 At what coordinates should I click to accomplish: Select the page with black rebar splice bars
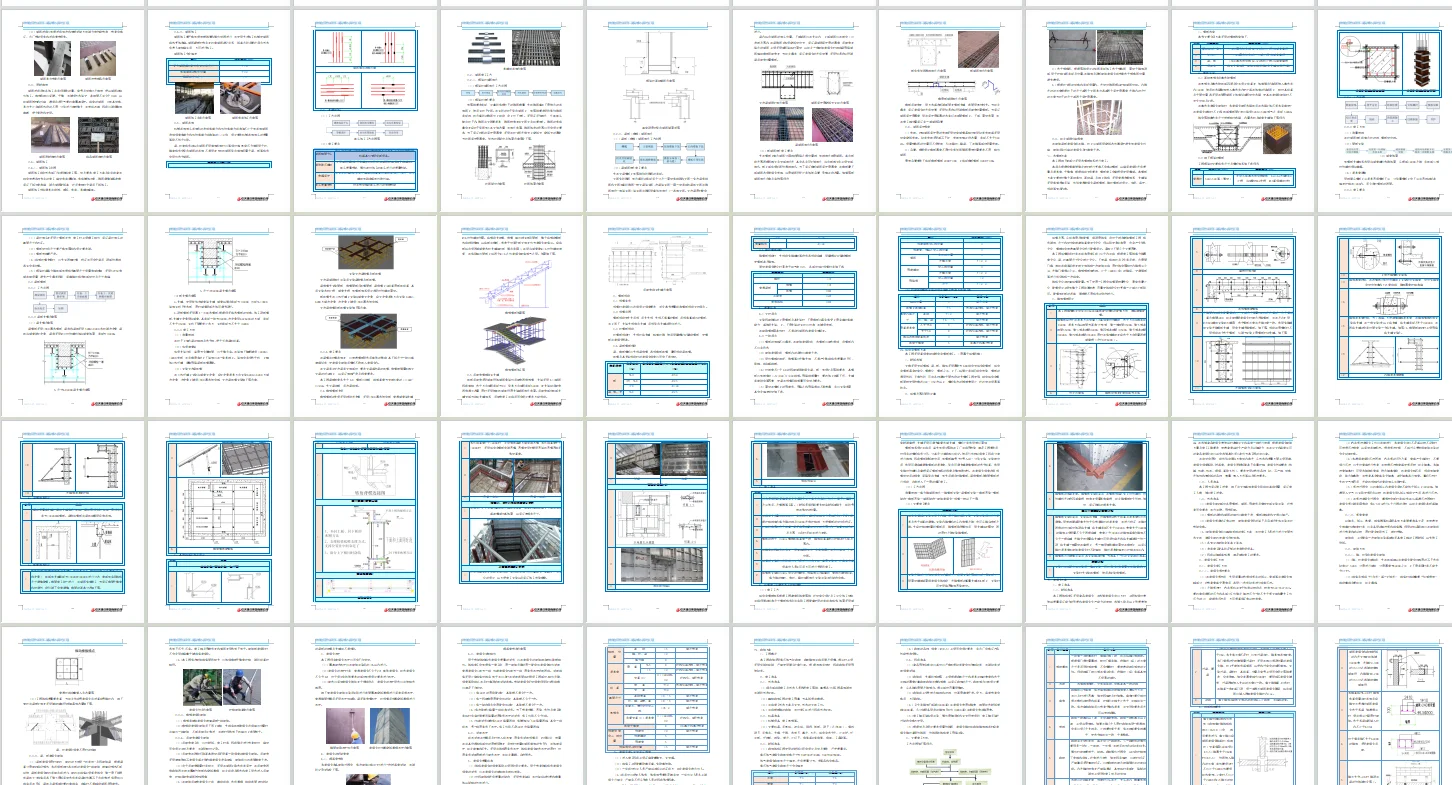[x=510, y=112]
